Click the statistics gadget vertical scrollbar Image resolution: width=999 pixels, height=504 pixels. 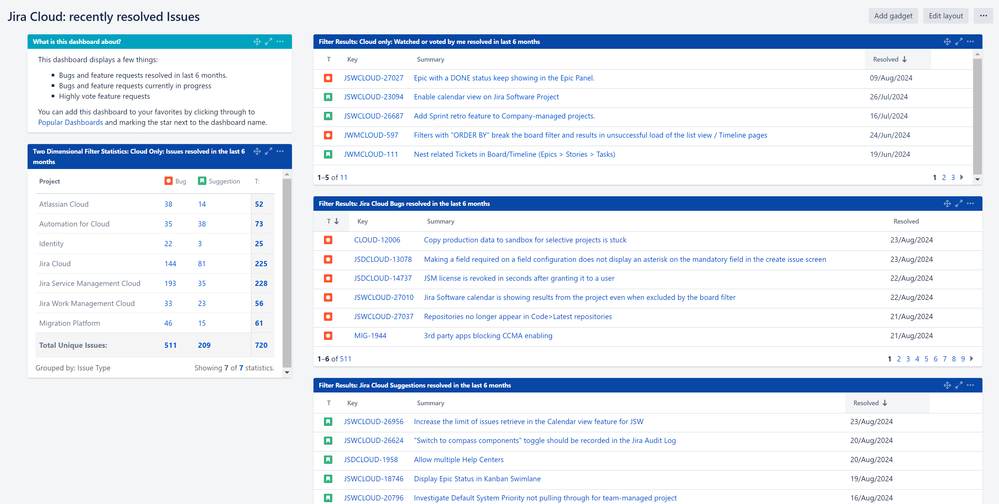click(x=287, y=273)
